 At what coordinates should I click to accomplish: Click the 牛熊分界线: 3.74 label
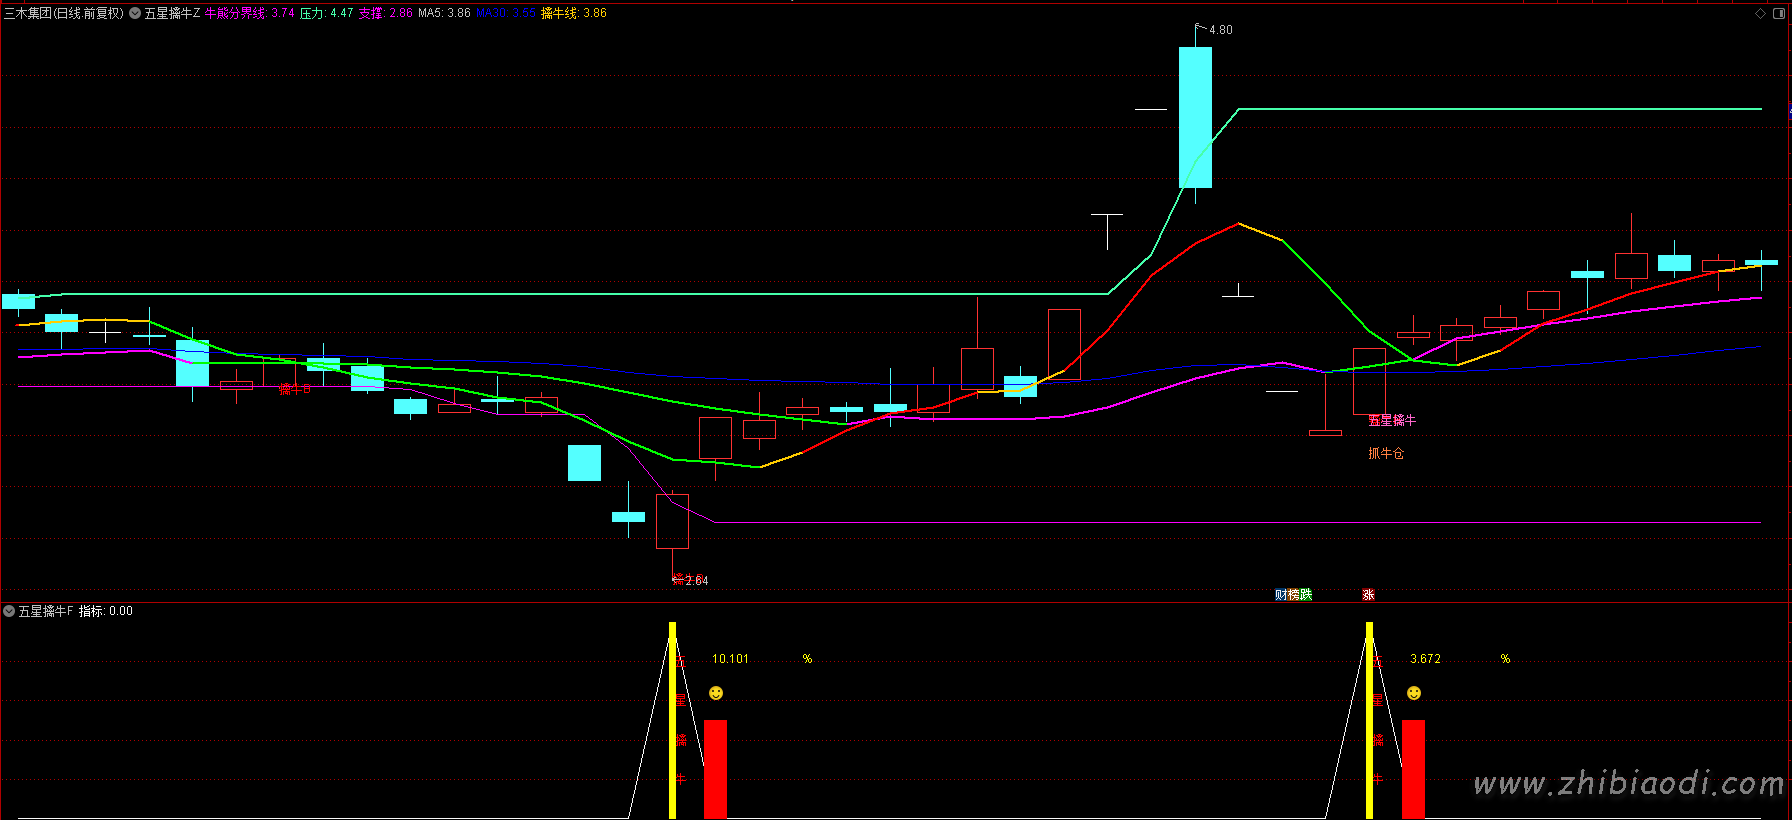(250, 13)
